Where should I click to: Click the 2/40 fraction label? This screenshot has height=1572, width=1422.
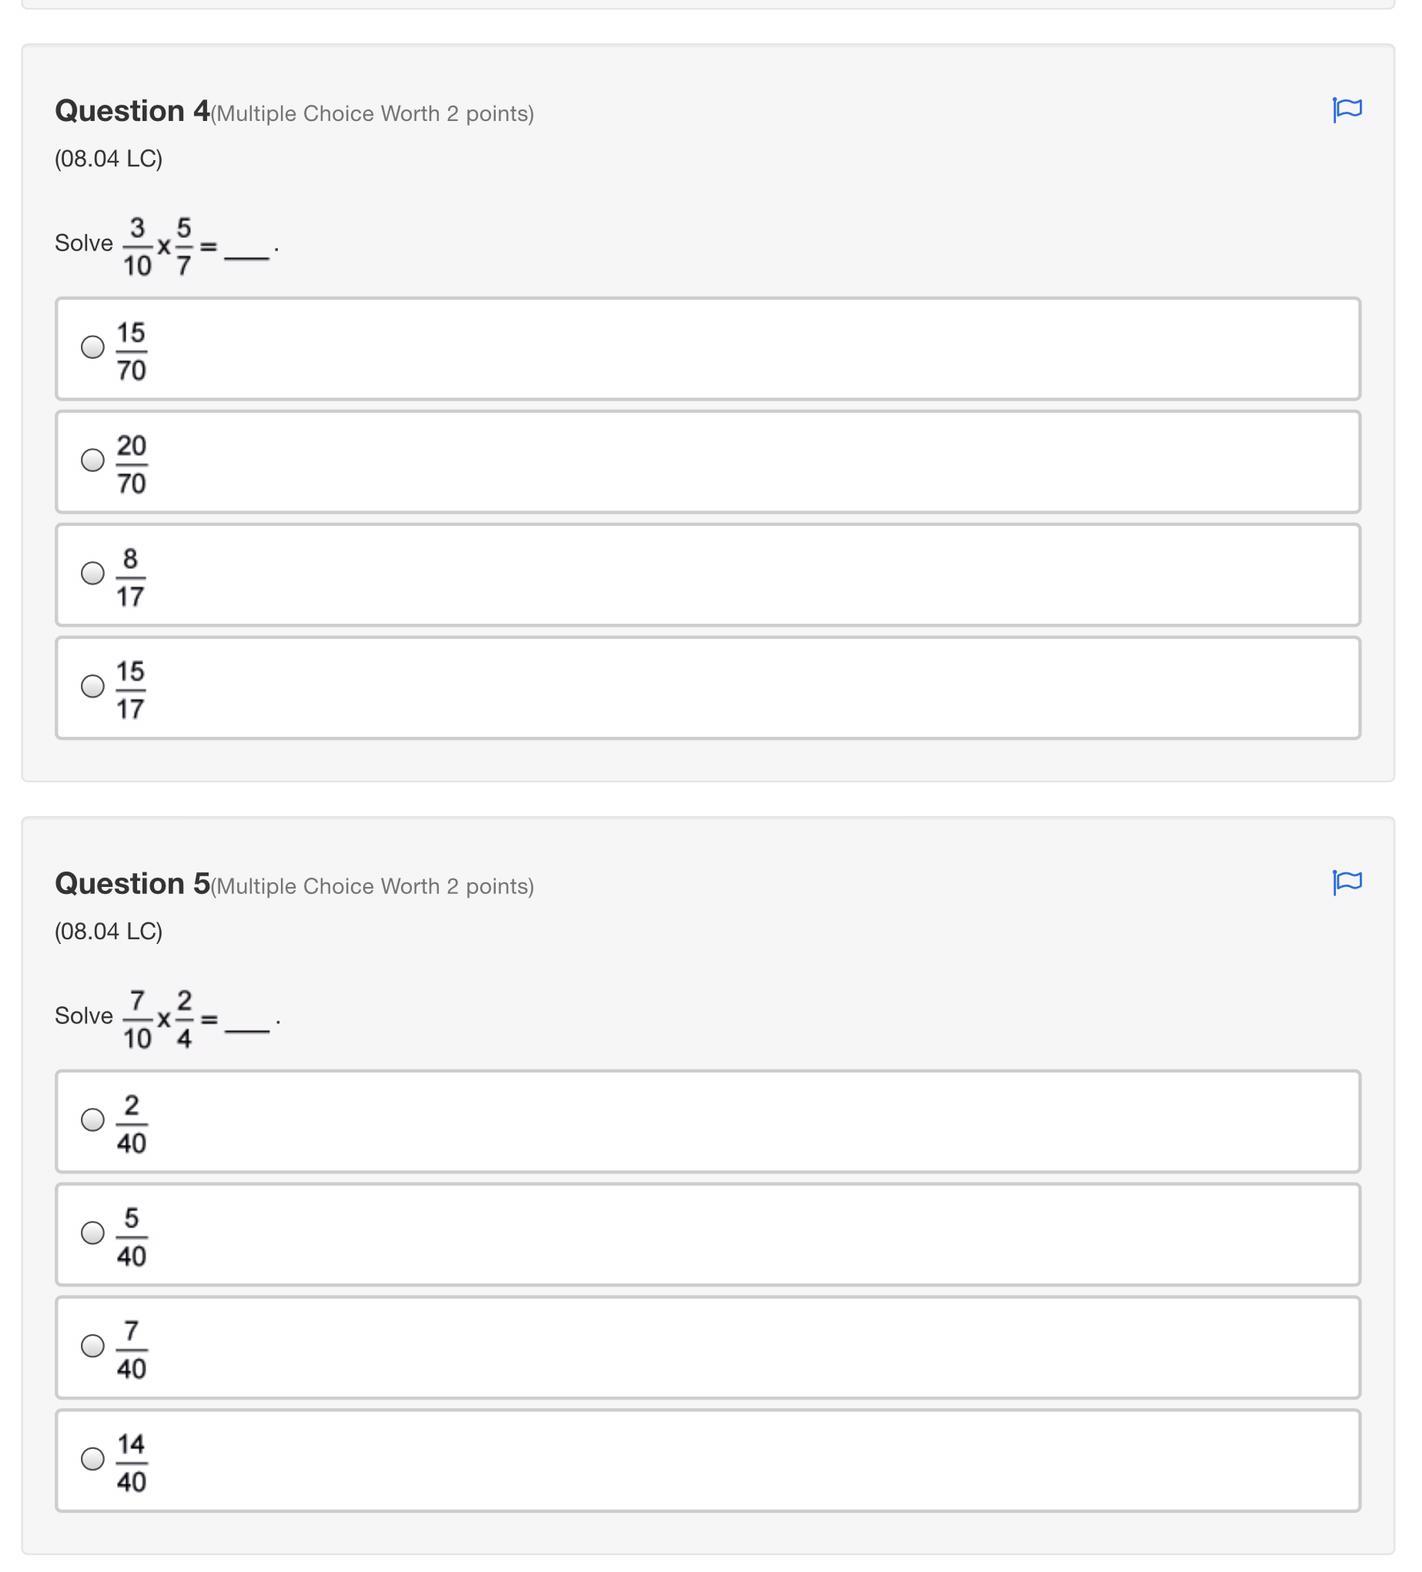click(x=131, y=1123)
